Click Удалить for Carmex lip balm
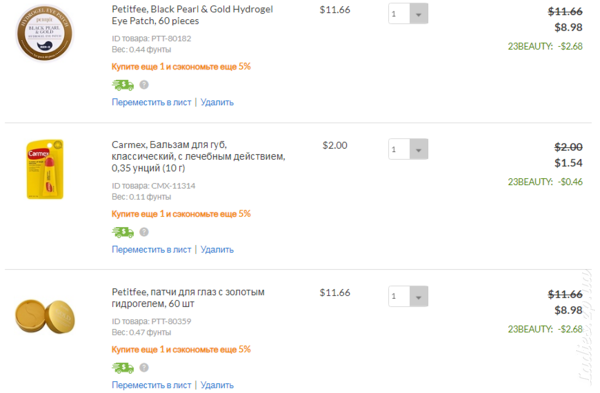Image resolution: width=600 pixels, height=393 pixels. point(217,249)
